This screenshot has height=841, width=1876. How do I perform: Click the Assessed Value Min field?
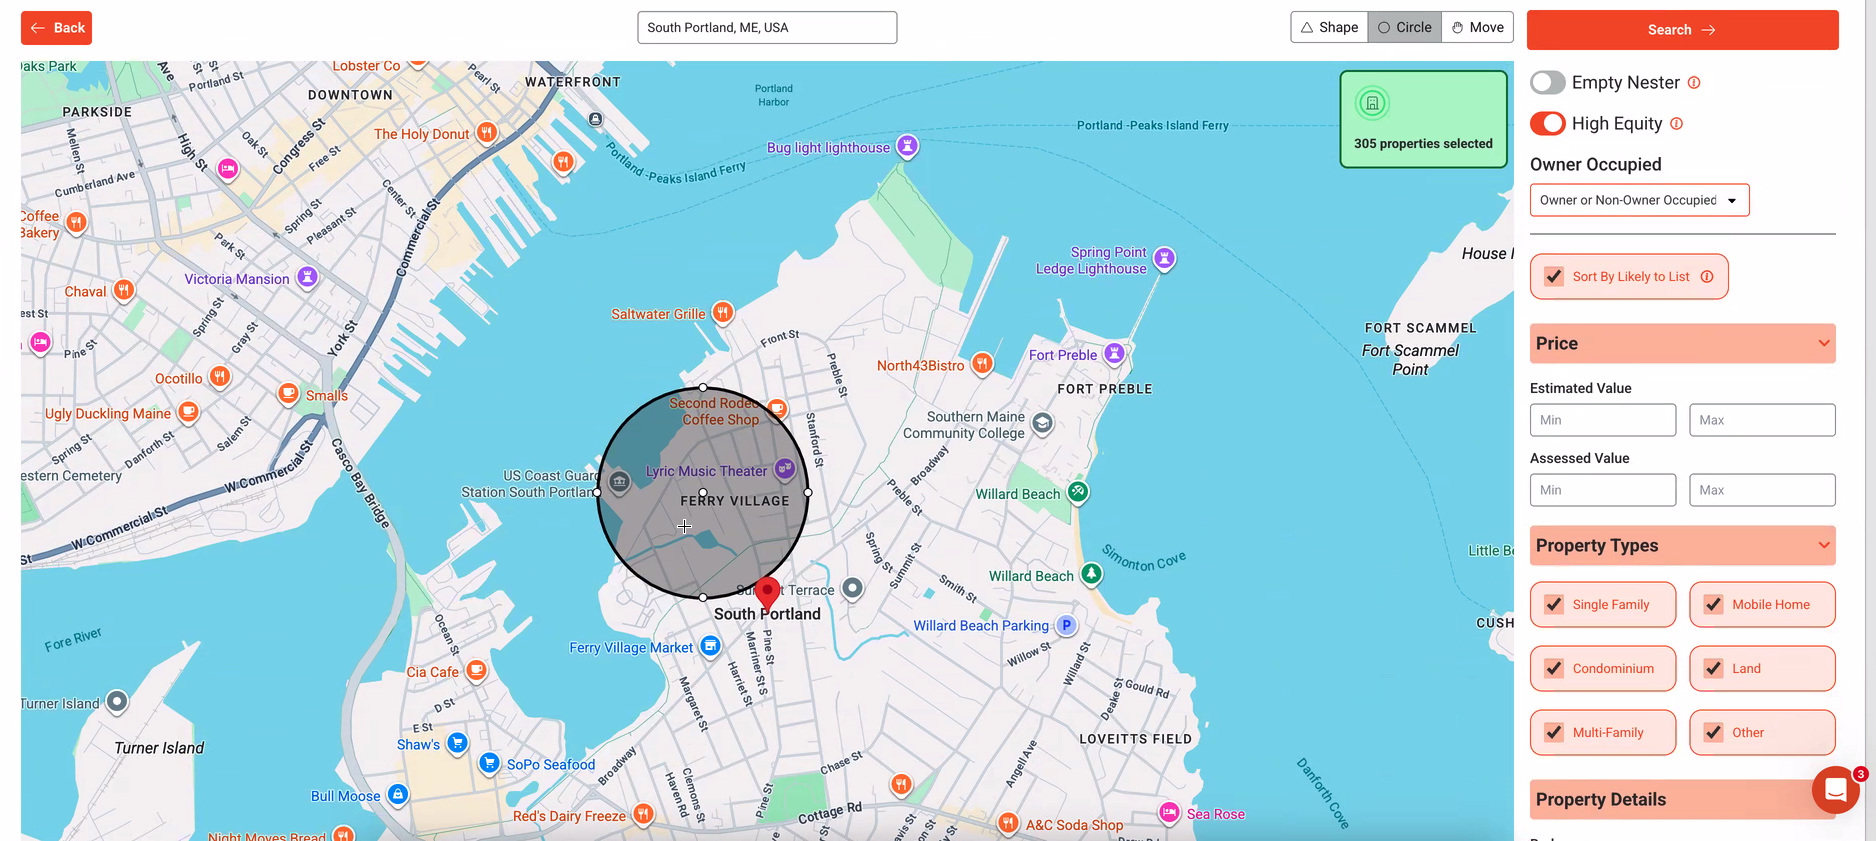click(x=1603, y=490)
